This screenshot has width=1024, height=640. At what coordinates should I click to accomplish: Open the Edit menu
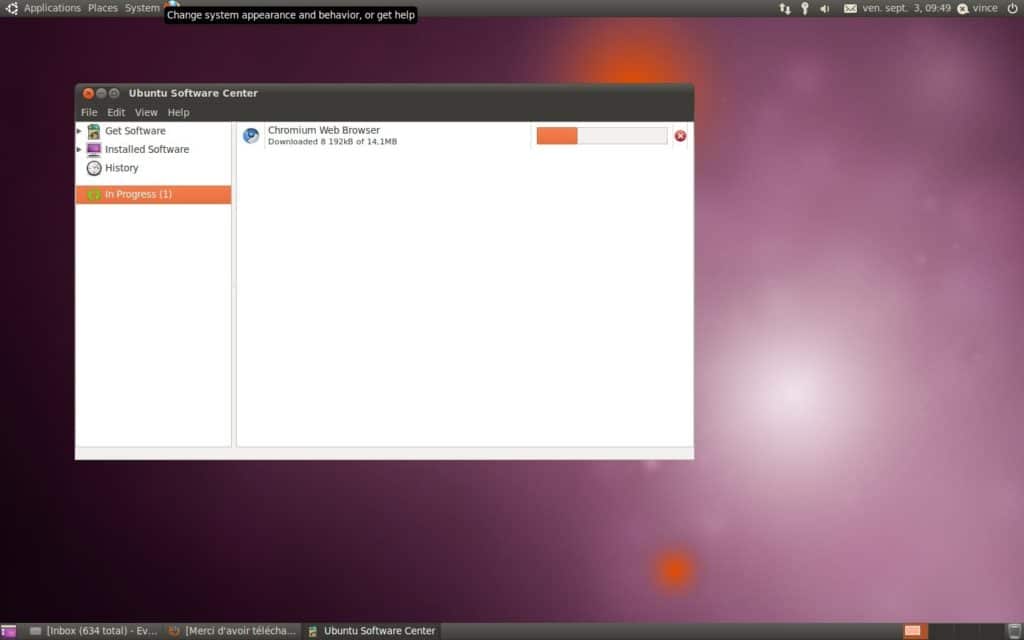point(116,112)
